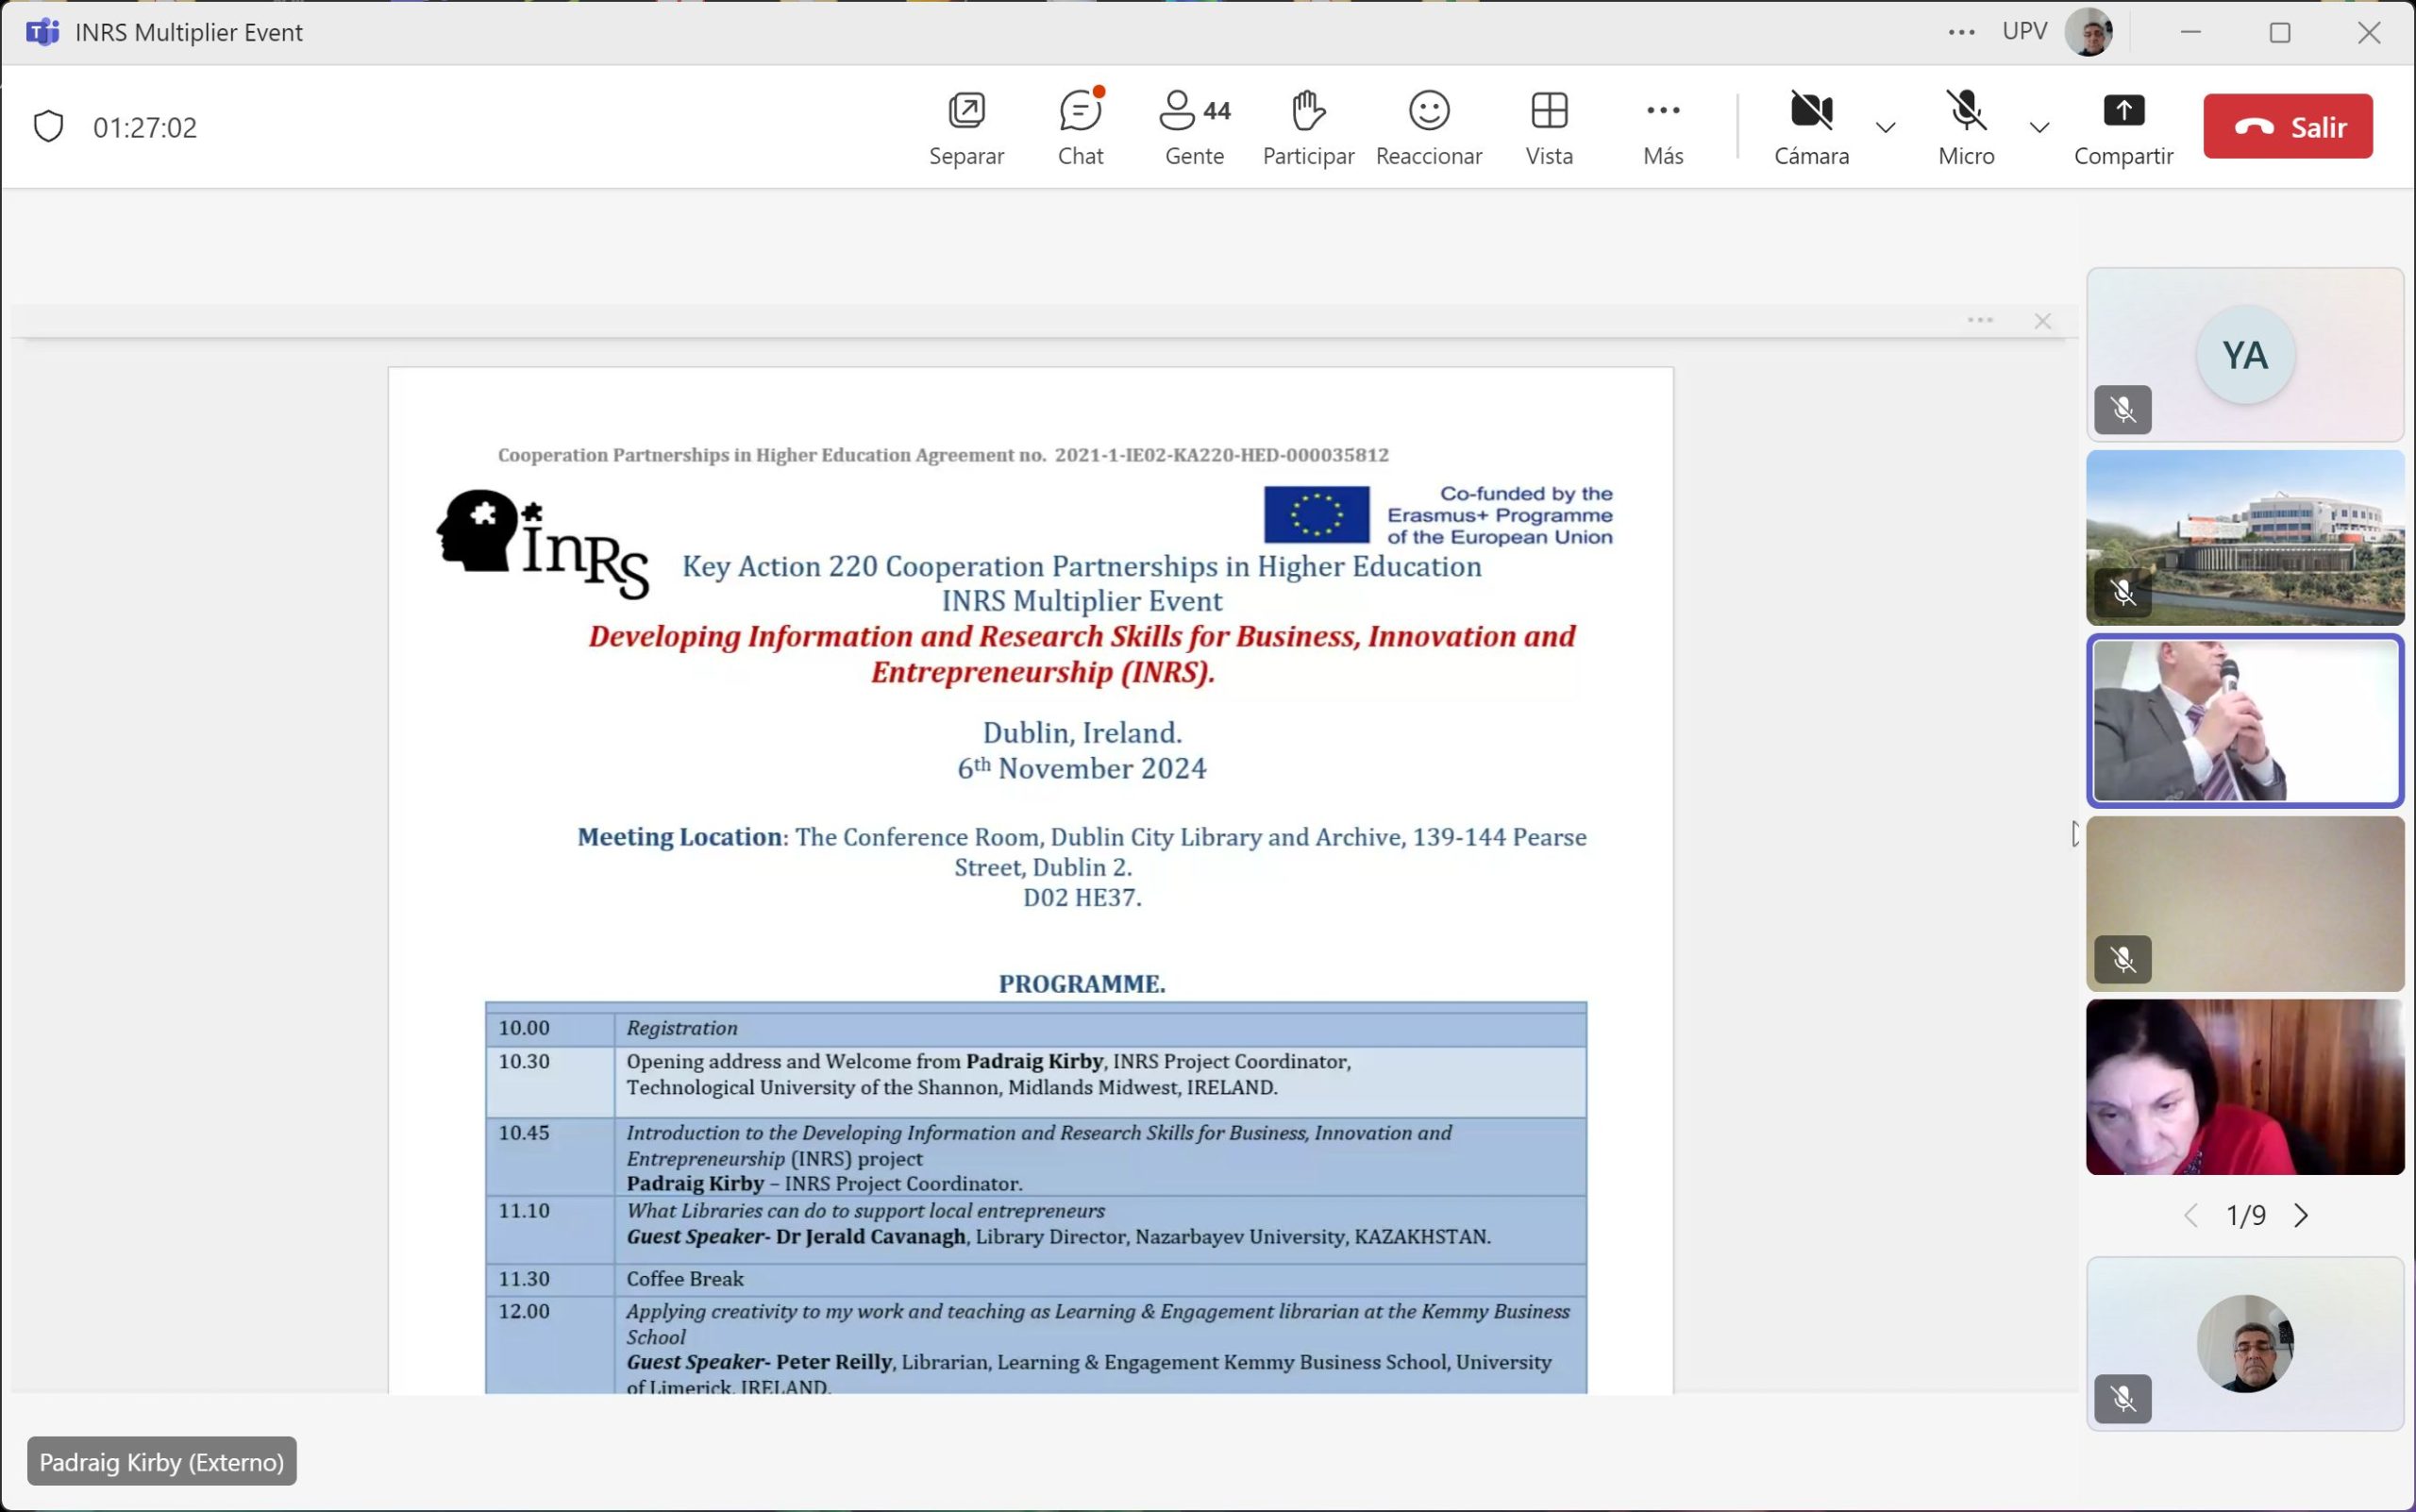Click the UPV profile avatar
The height and width of the screenshot is (1512, 2416).
tap(2088, 32)
